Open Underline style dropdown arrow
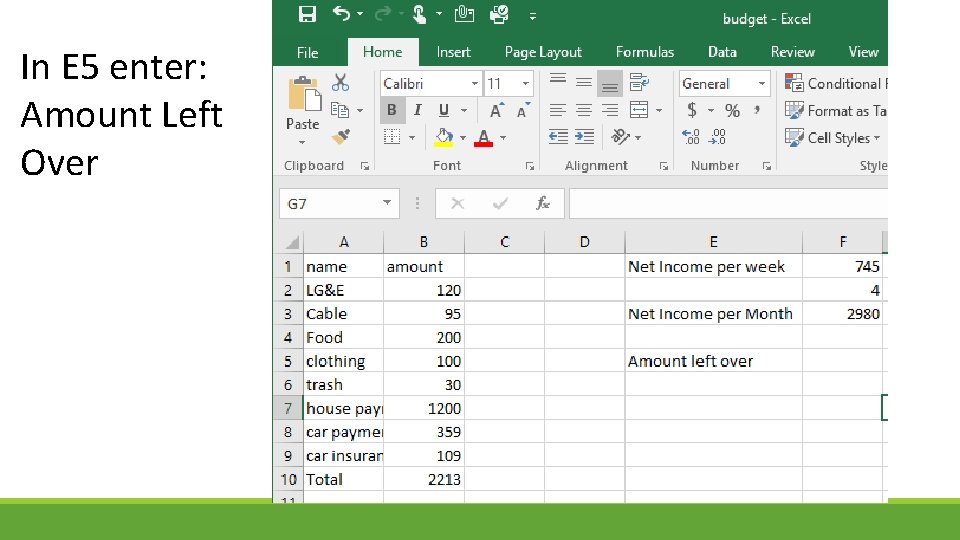This screenshot has width=960, height=540. click(464, 111)
